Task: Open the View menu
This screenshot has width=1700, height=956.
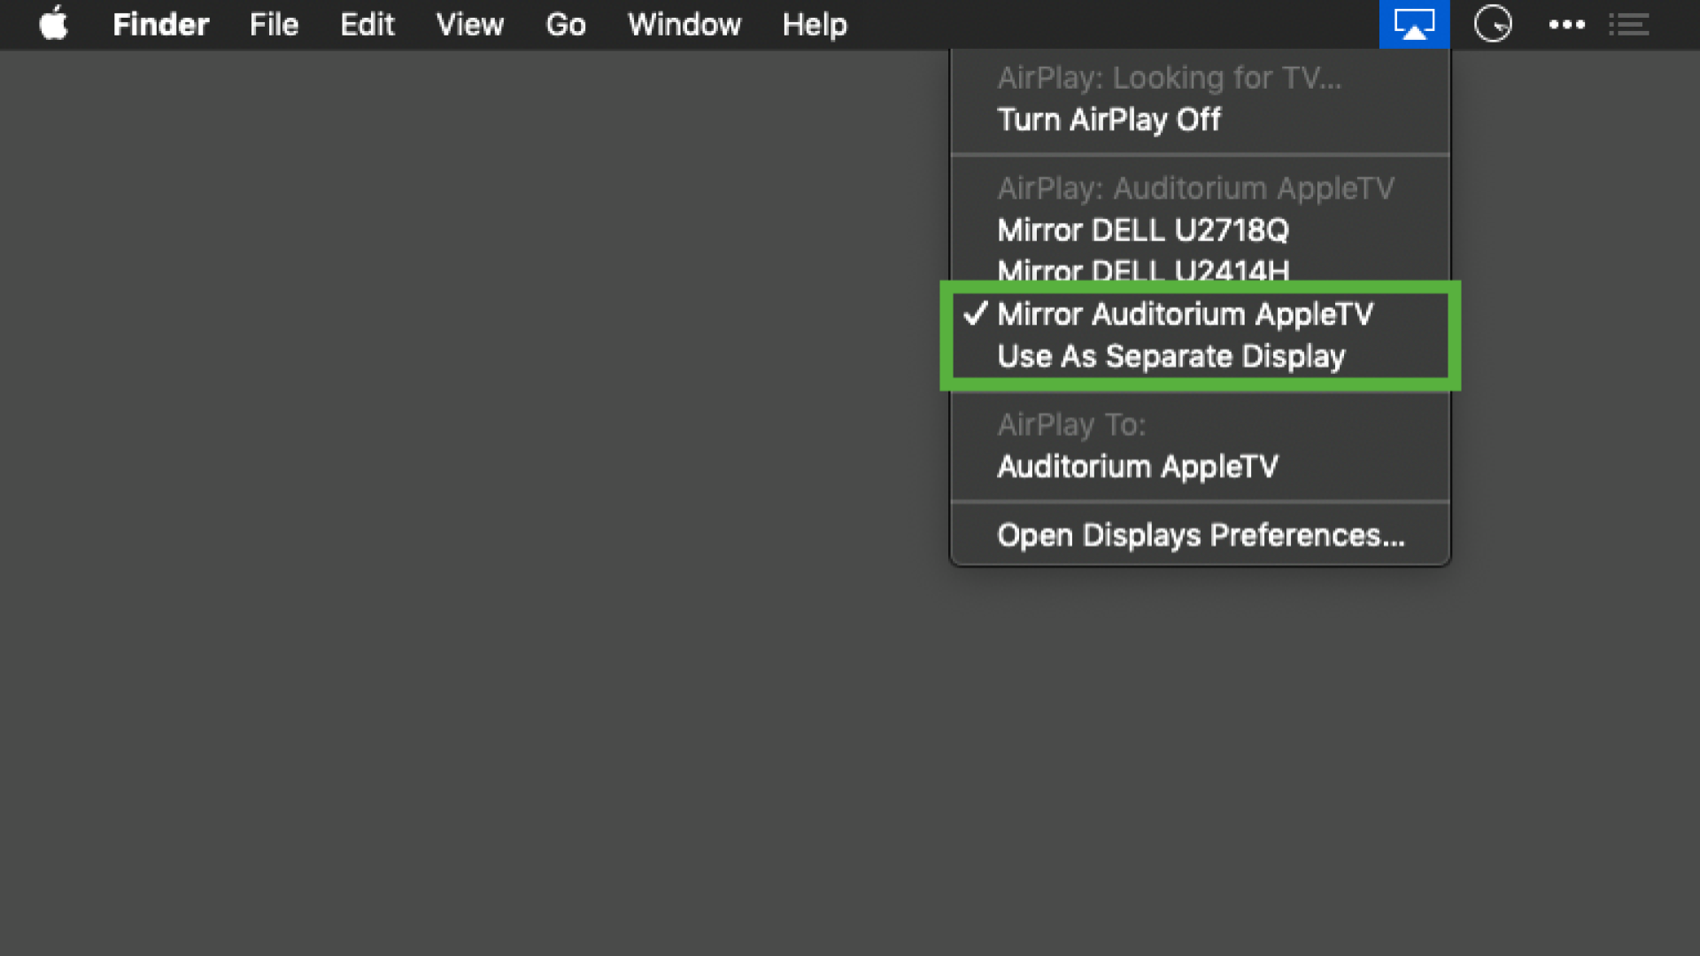Action: point(469,24)
